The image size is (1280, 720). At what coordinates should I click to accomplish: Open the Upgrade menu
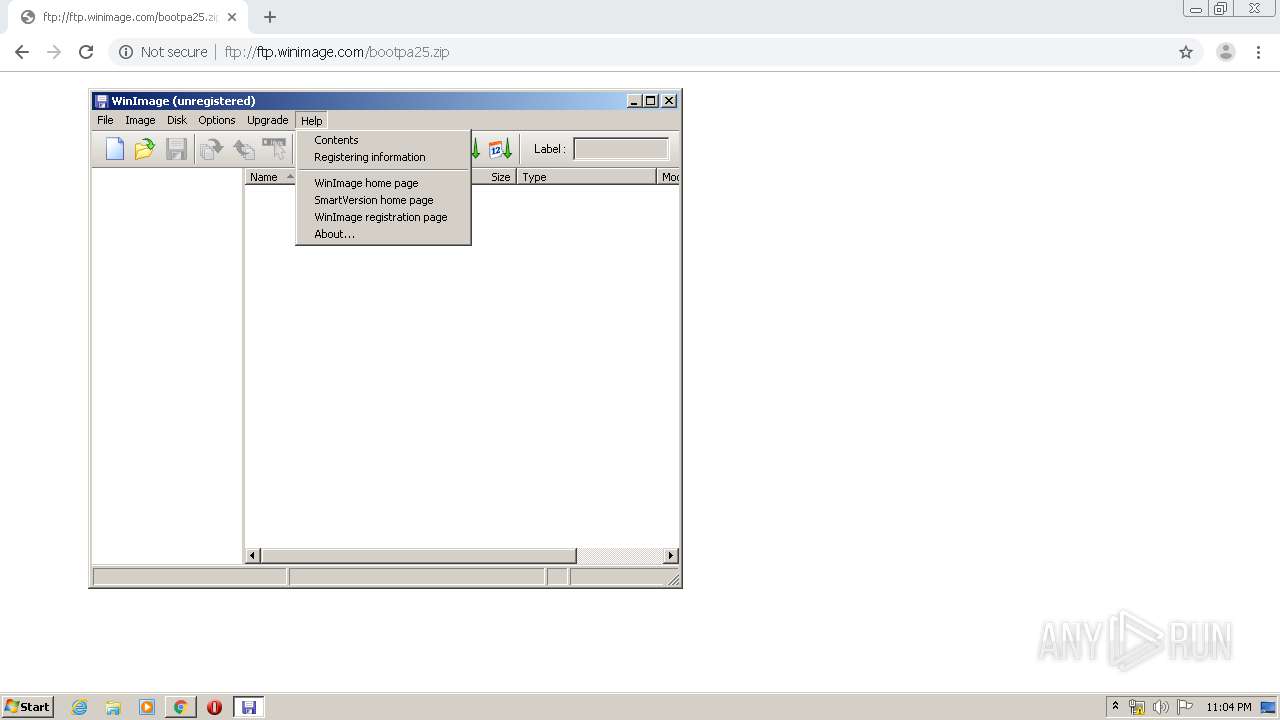(x=268, y=120)
